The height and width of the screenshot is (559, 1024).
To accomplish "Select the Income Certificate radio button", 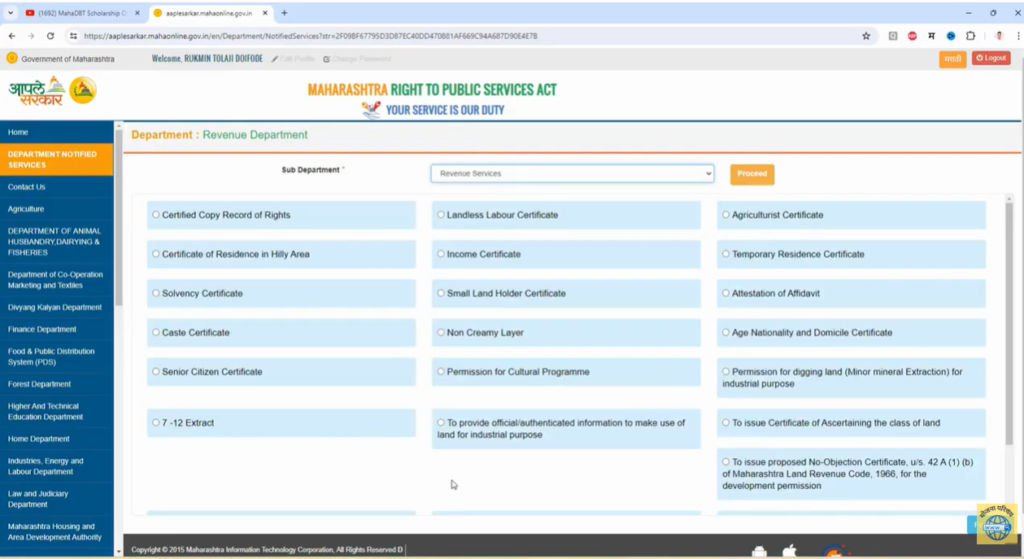I will click(x=441, y=254).
